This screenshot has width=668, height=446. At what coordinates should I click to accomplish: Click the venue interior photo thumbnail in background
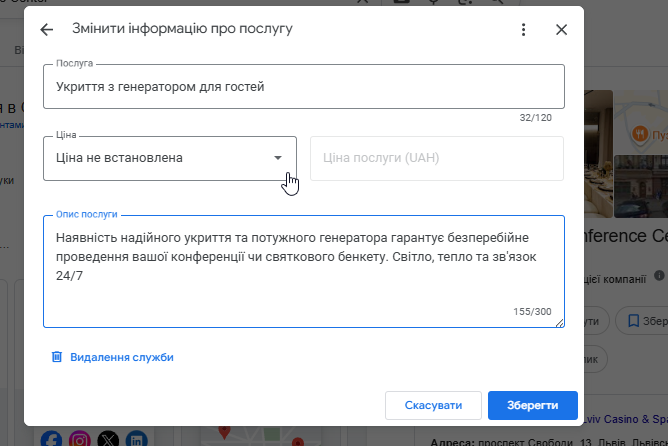pyautogui.click(x=599, y=154)
